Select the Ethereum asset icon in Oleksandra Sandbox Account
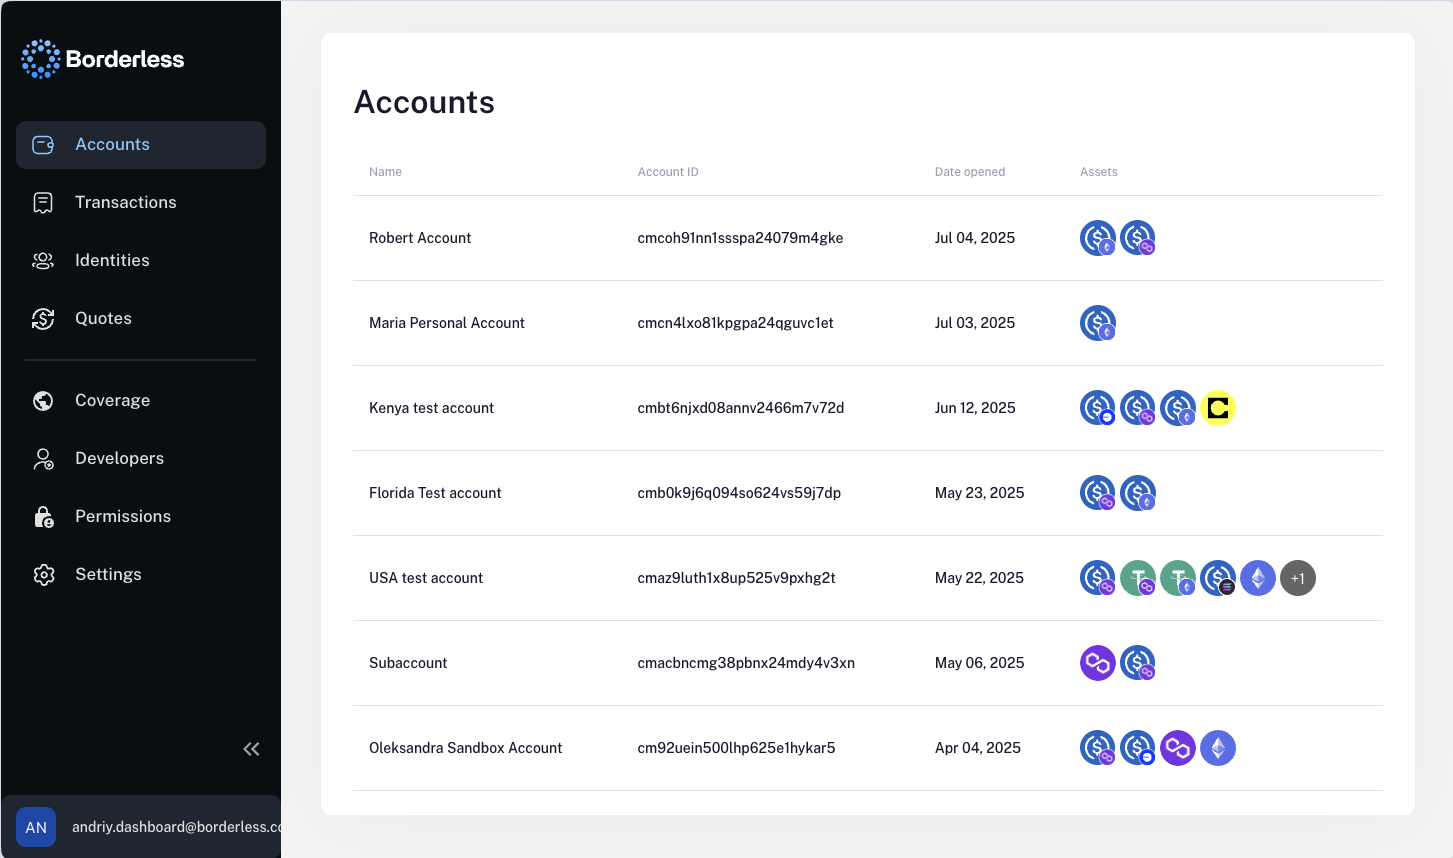The width and height of the screenshot is (1453, 858). pos(1217,747)
